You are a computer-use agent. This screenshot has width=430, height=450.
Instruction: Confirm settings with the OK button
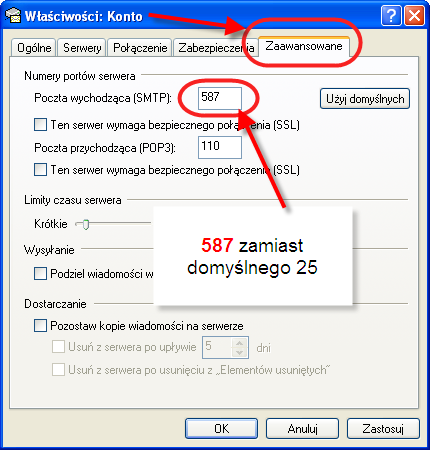[221, 428]
